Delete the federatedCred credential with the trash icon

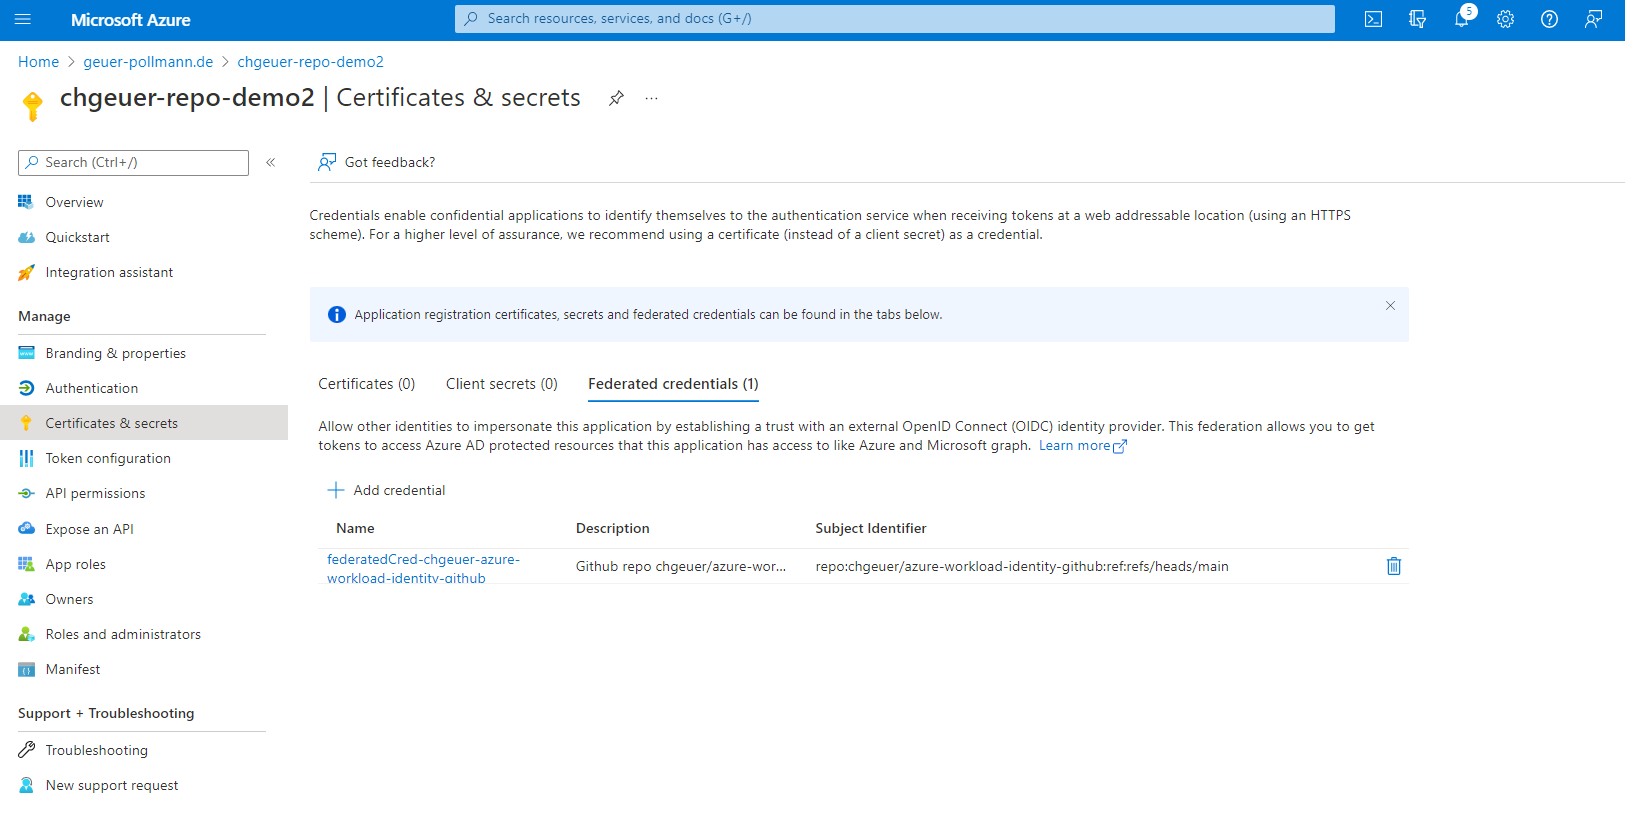1393,566
